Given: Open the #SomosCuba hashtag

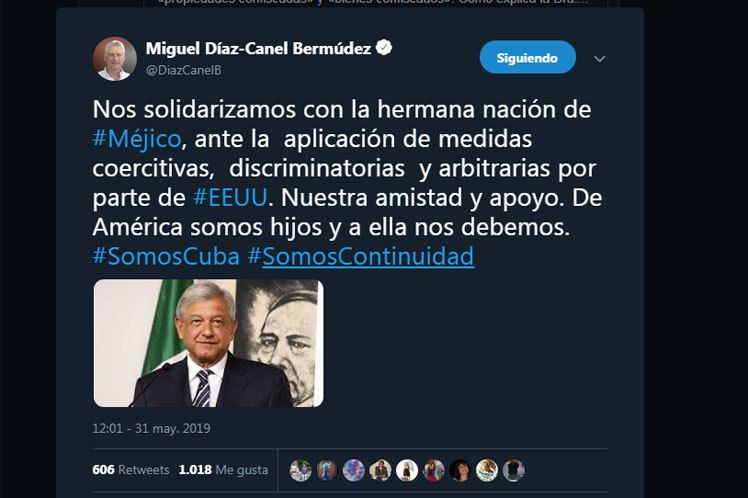Looking at the screenshot, I should pyautogui.click(x=166, y=256).
